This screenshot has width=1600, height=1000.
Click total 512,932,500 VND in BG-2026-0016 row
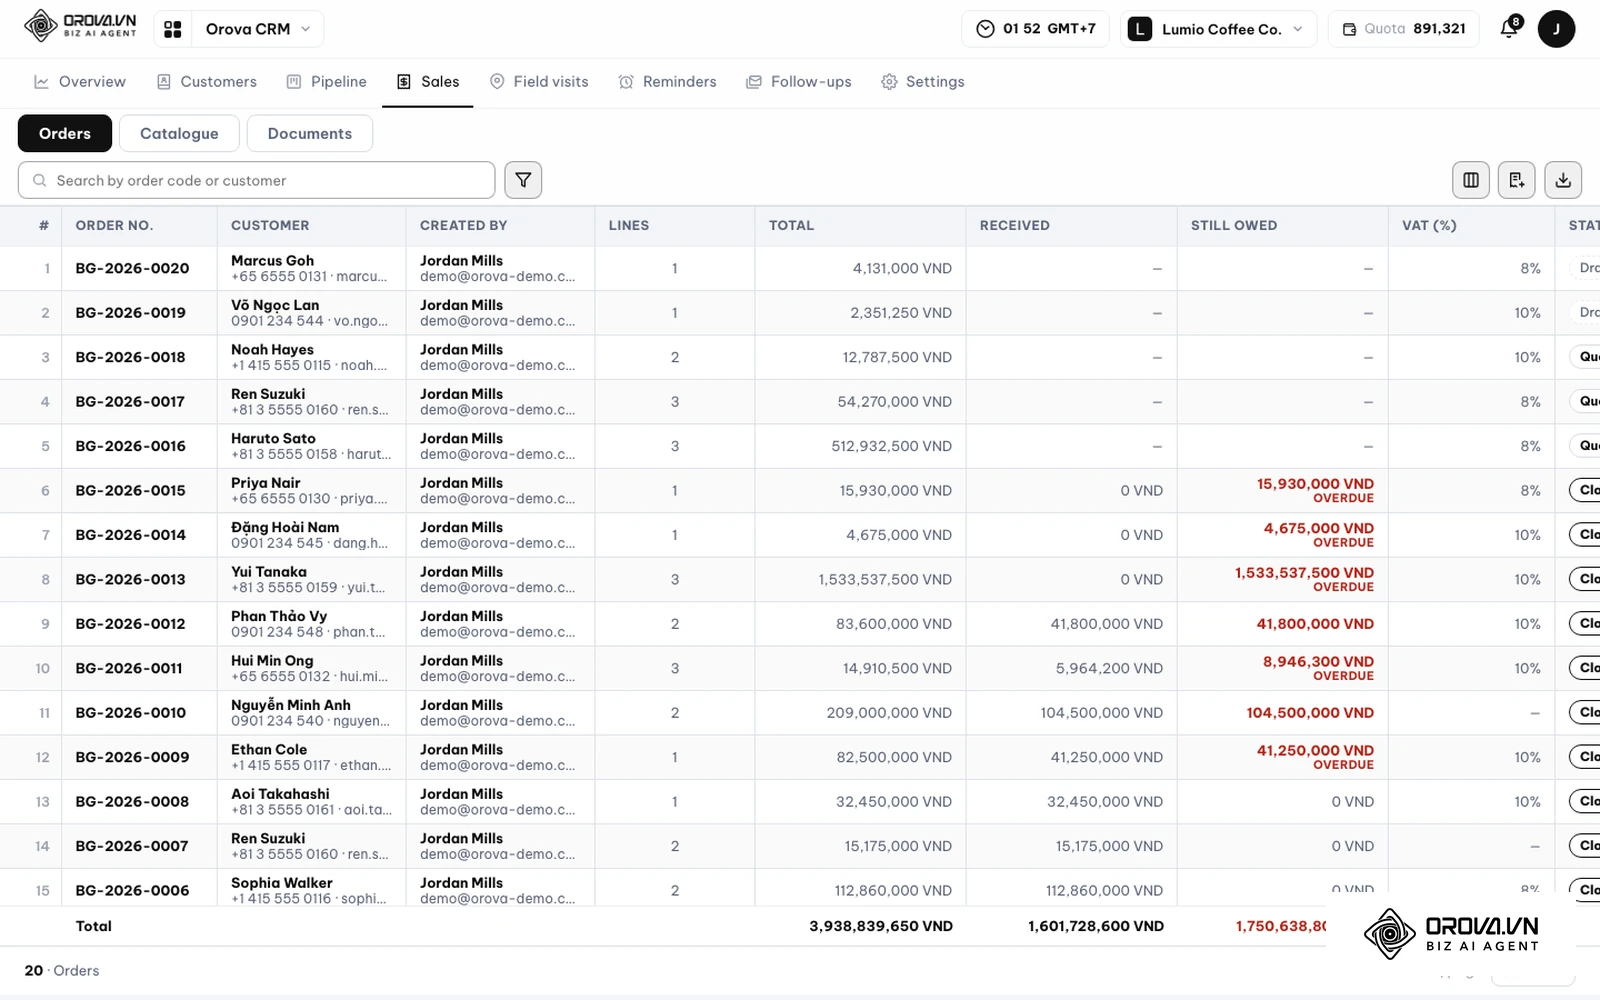(x=891, y=446)
